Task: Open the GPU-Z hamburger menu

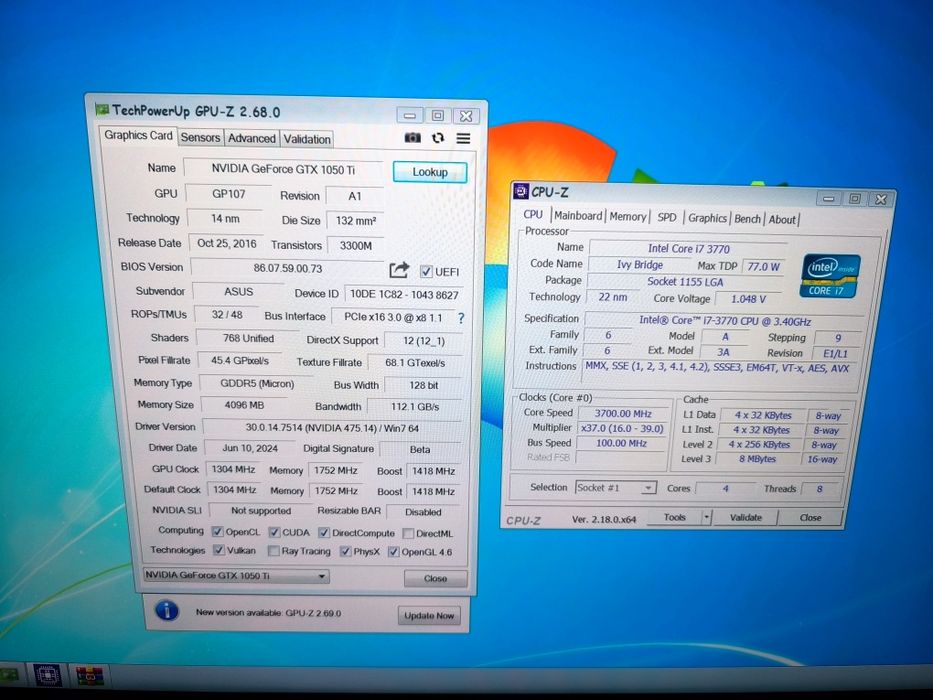Action: [463, 139]
